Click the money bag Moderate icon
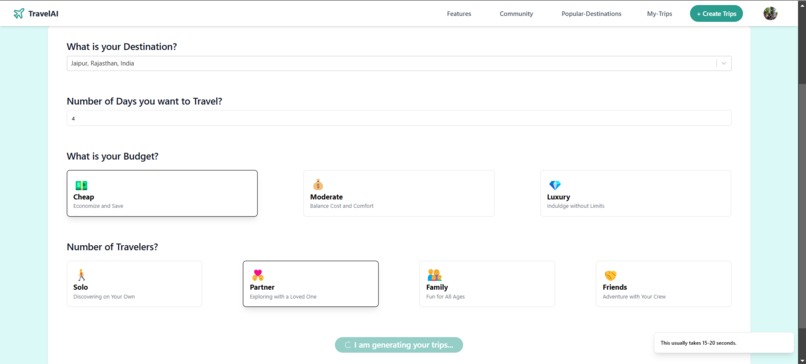The height and width of the screenshot is (364, 806). click(318, 185)
